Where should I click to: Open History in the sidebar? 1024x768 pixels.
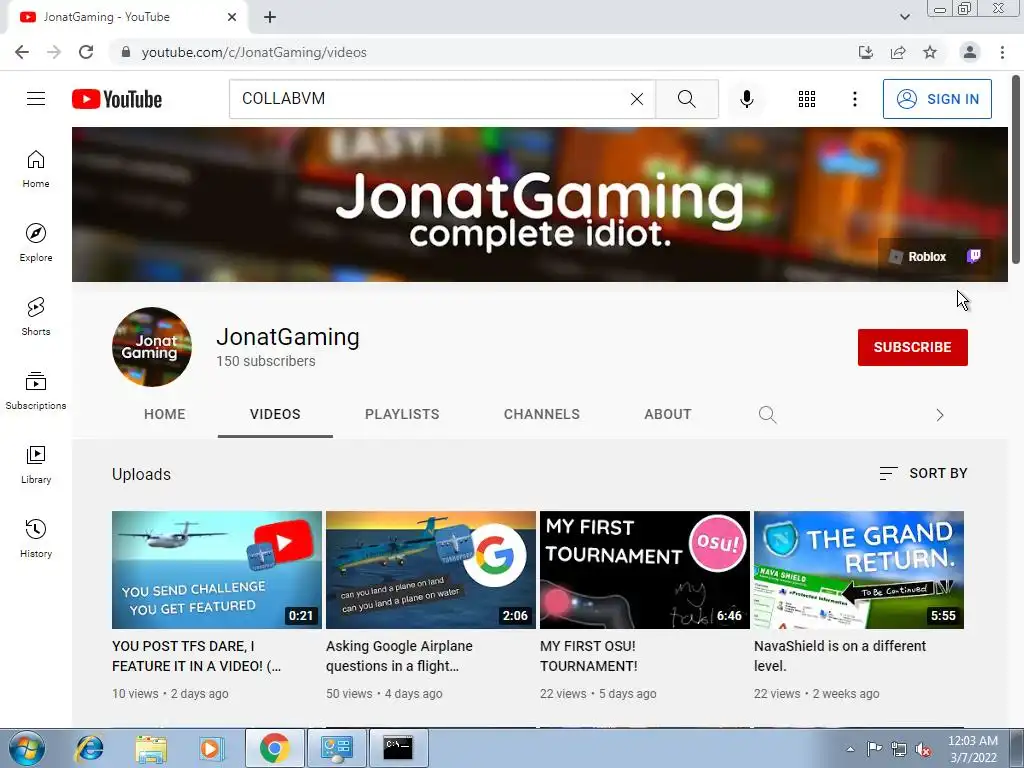point(36,538)
